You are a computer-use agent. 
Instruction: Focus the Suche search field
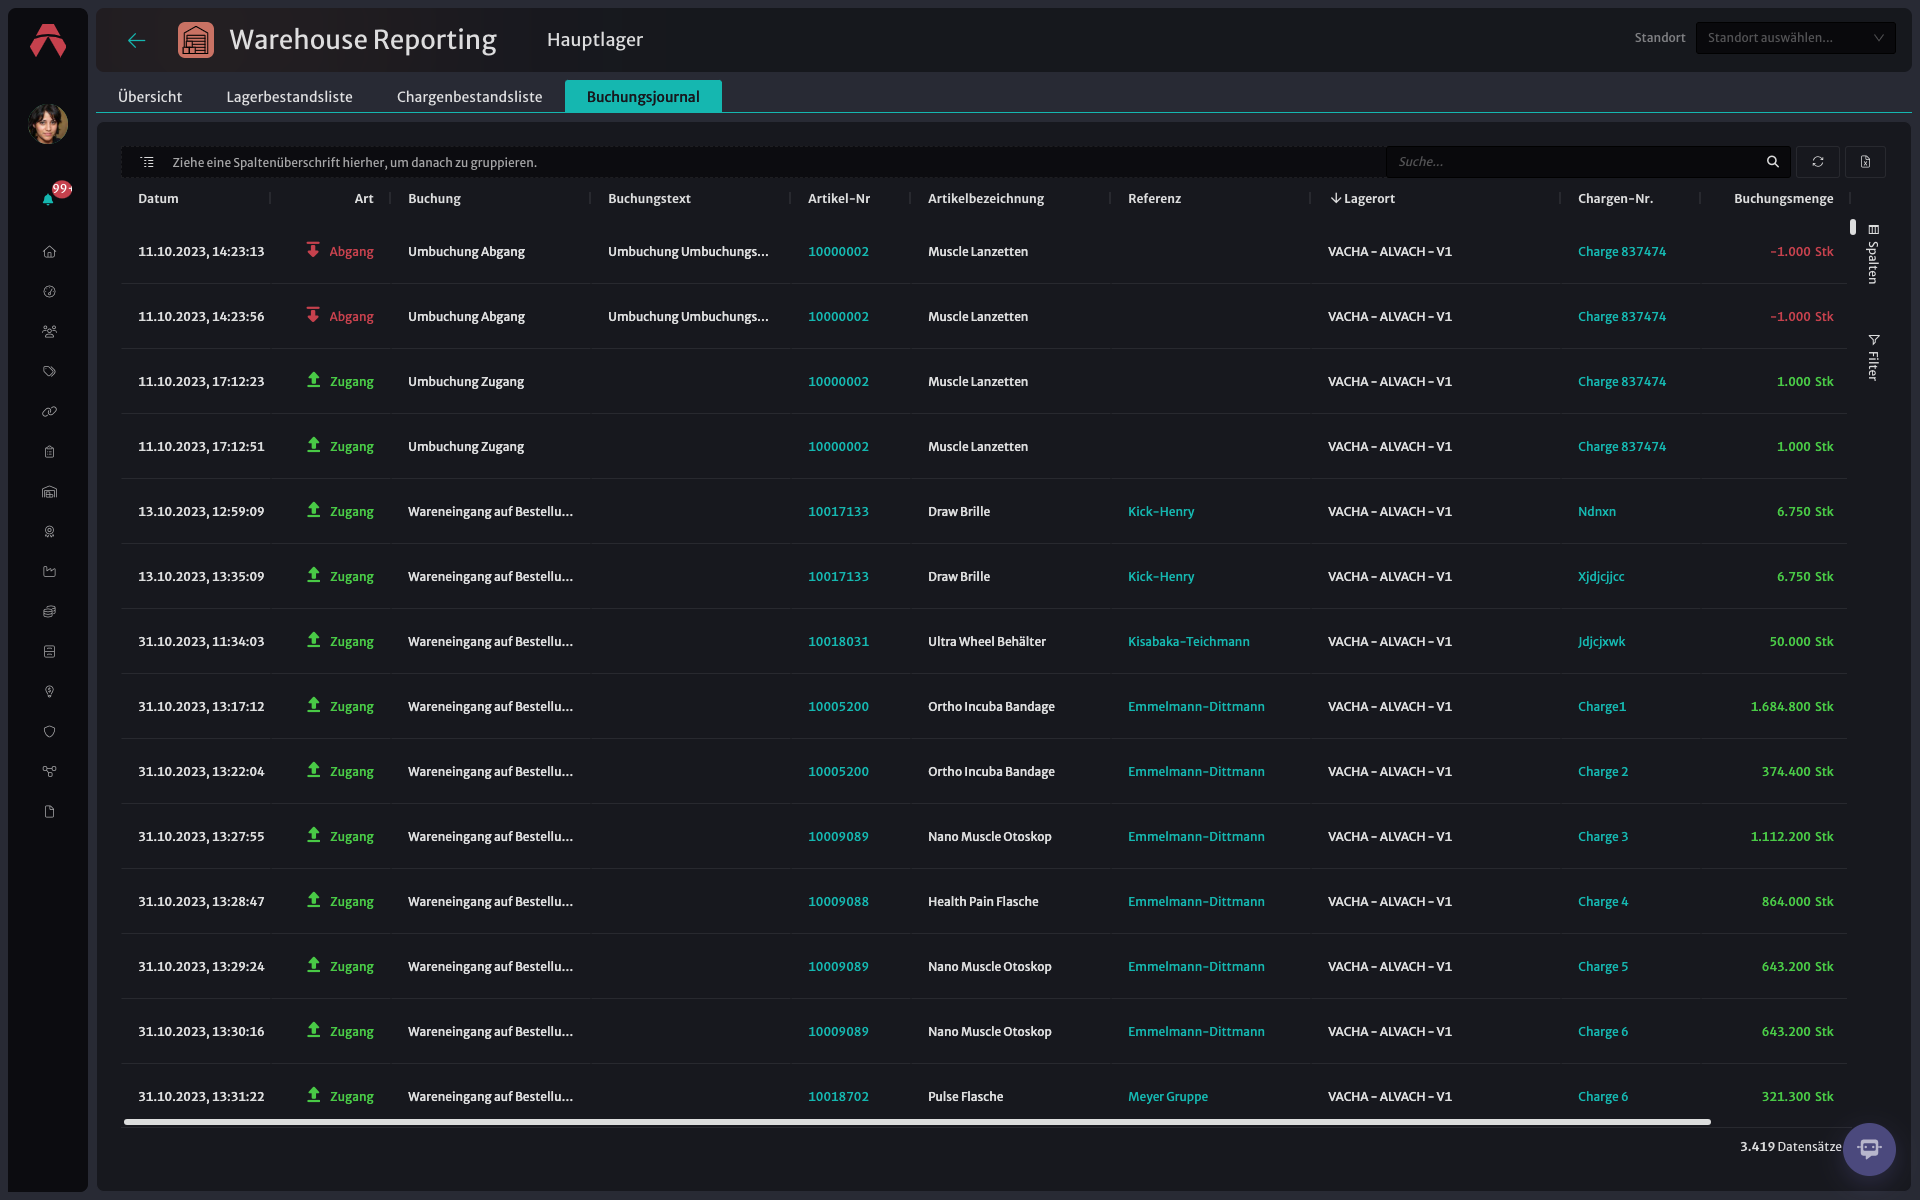click(1575, 162)
